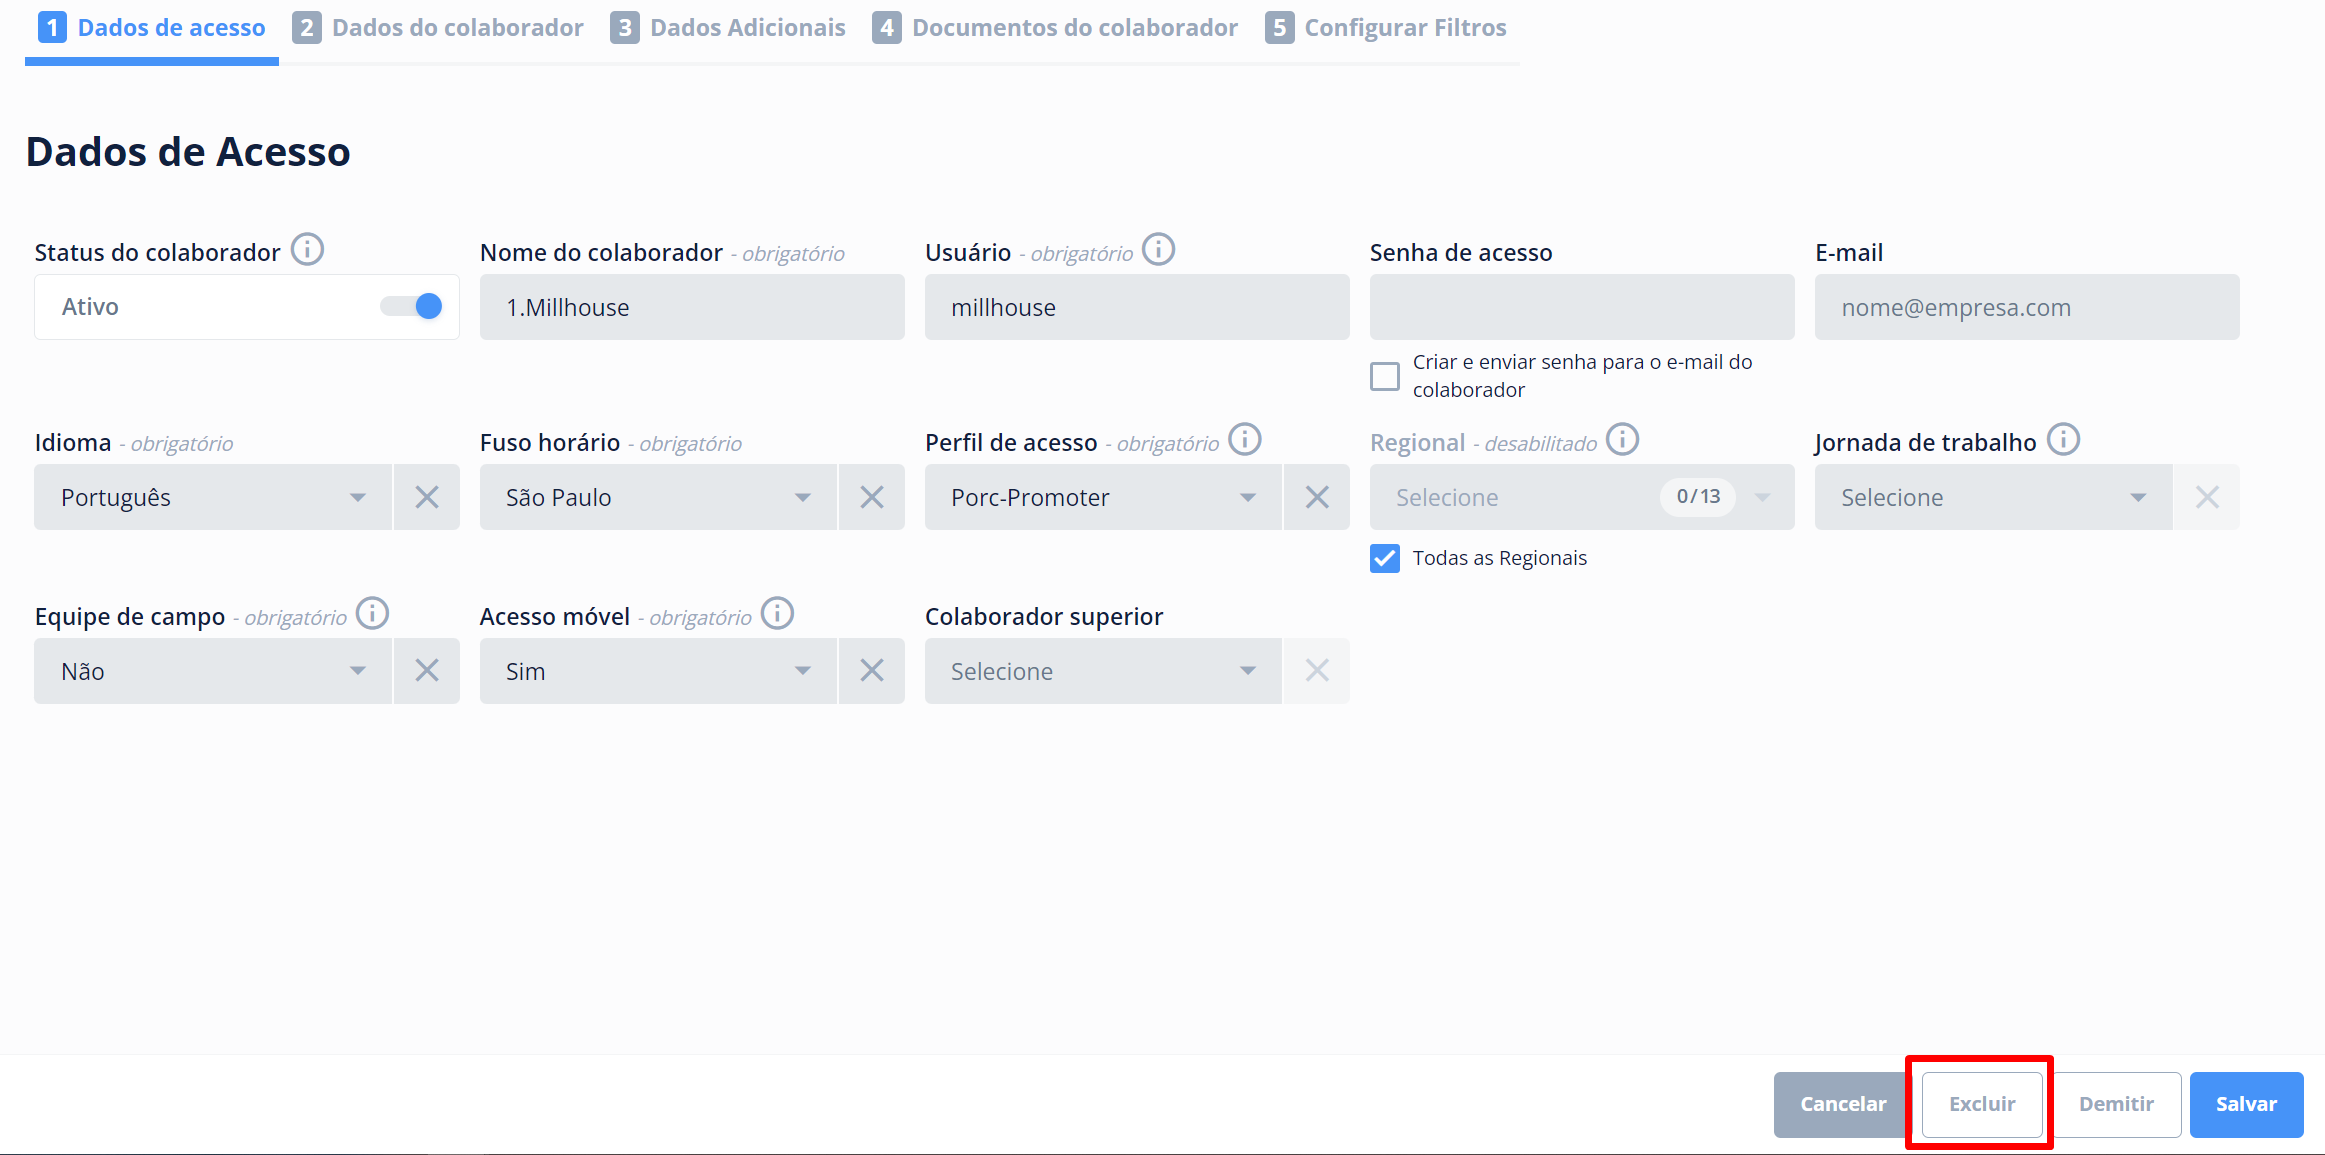The height and width of the screenshot is (1155, 2325).
Task: Switch to Dados do colaborador tab
Action: [x=438, y=28]
